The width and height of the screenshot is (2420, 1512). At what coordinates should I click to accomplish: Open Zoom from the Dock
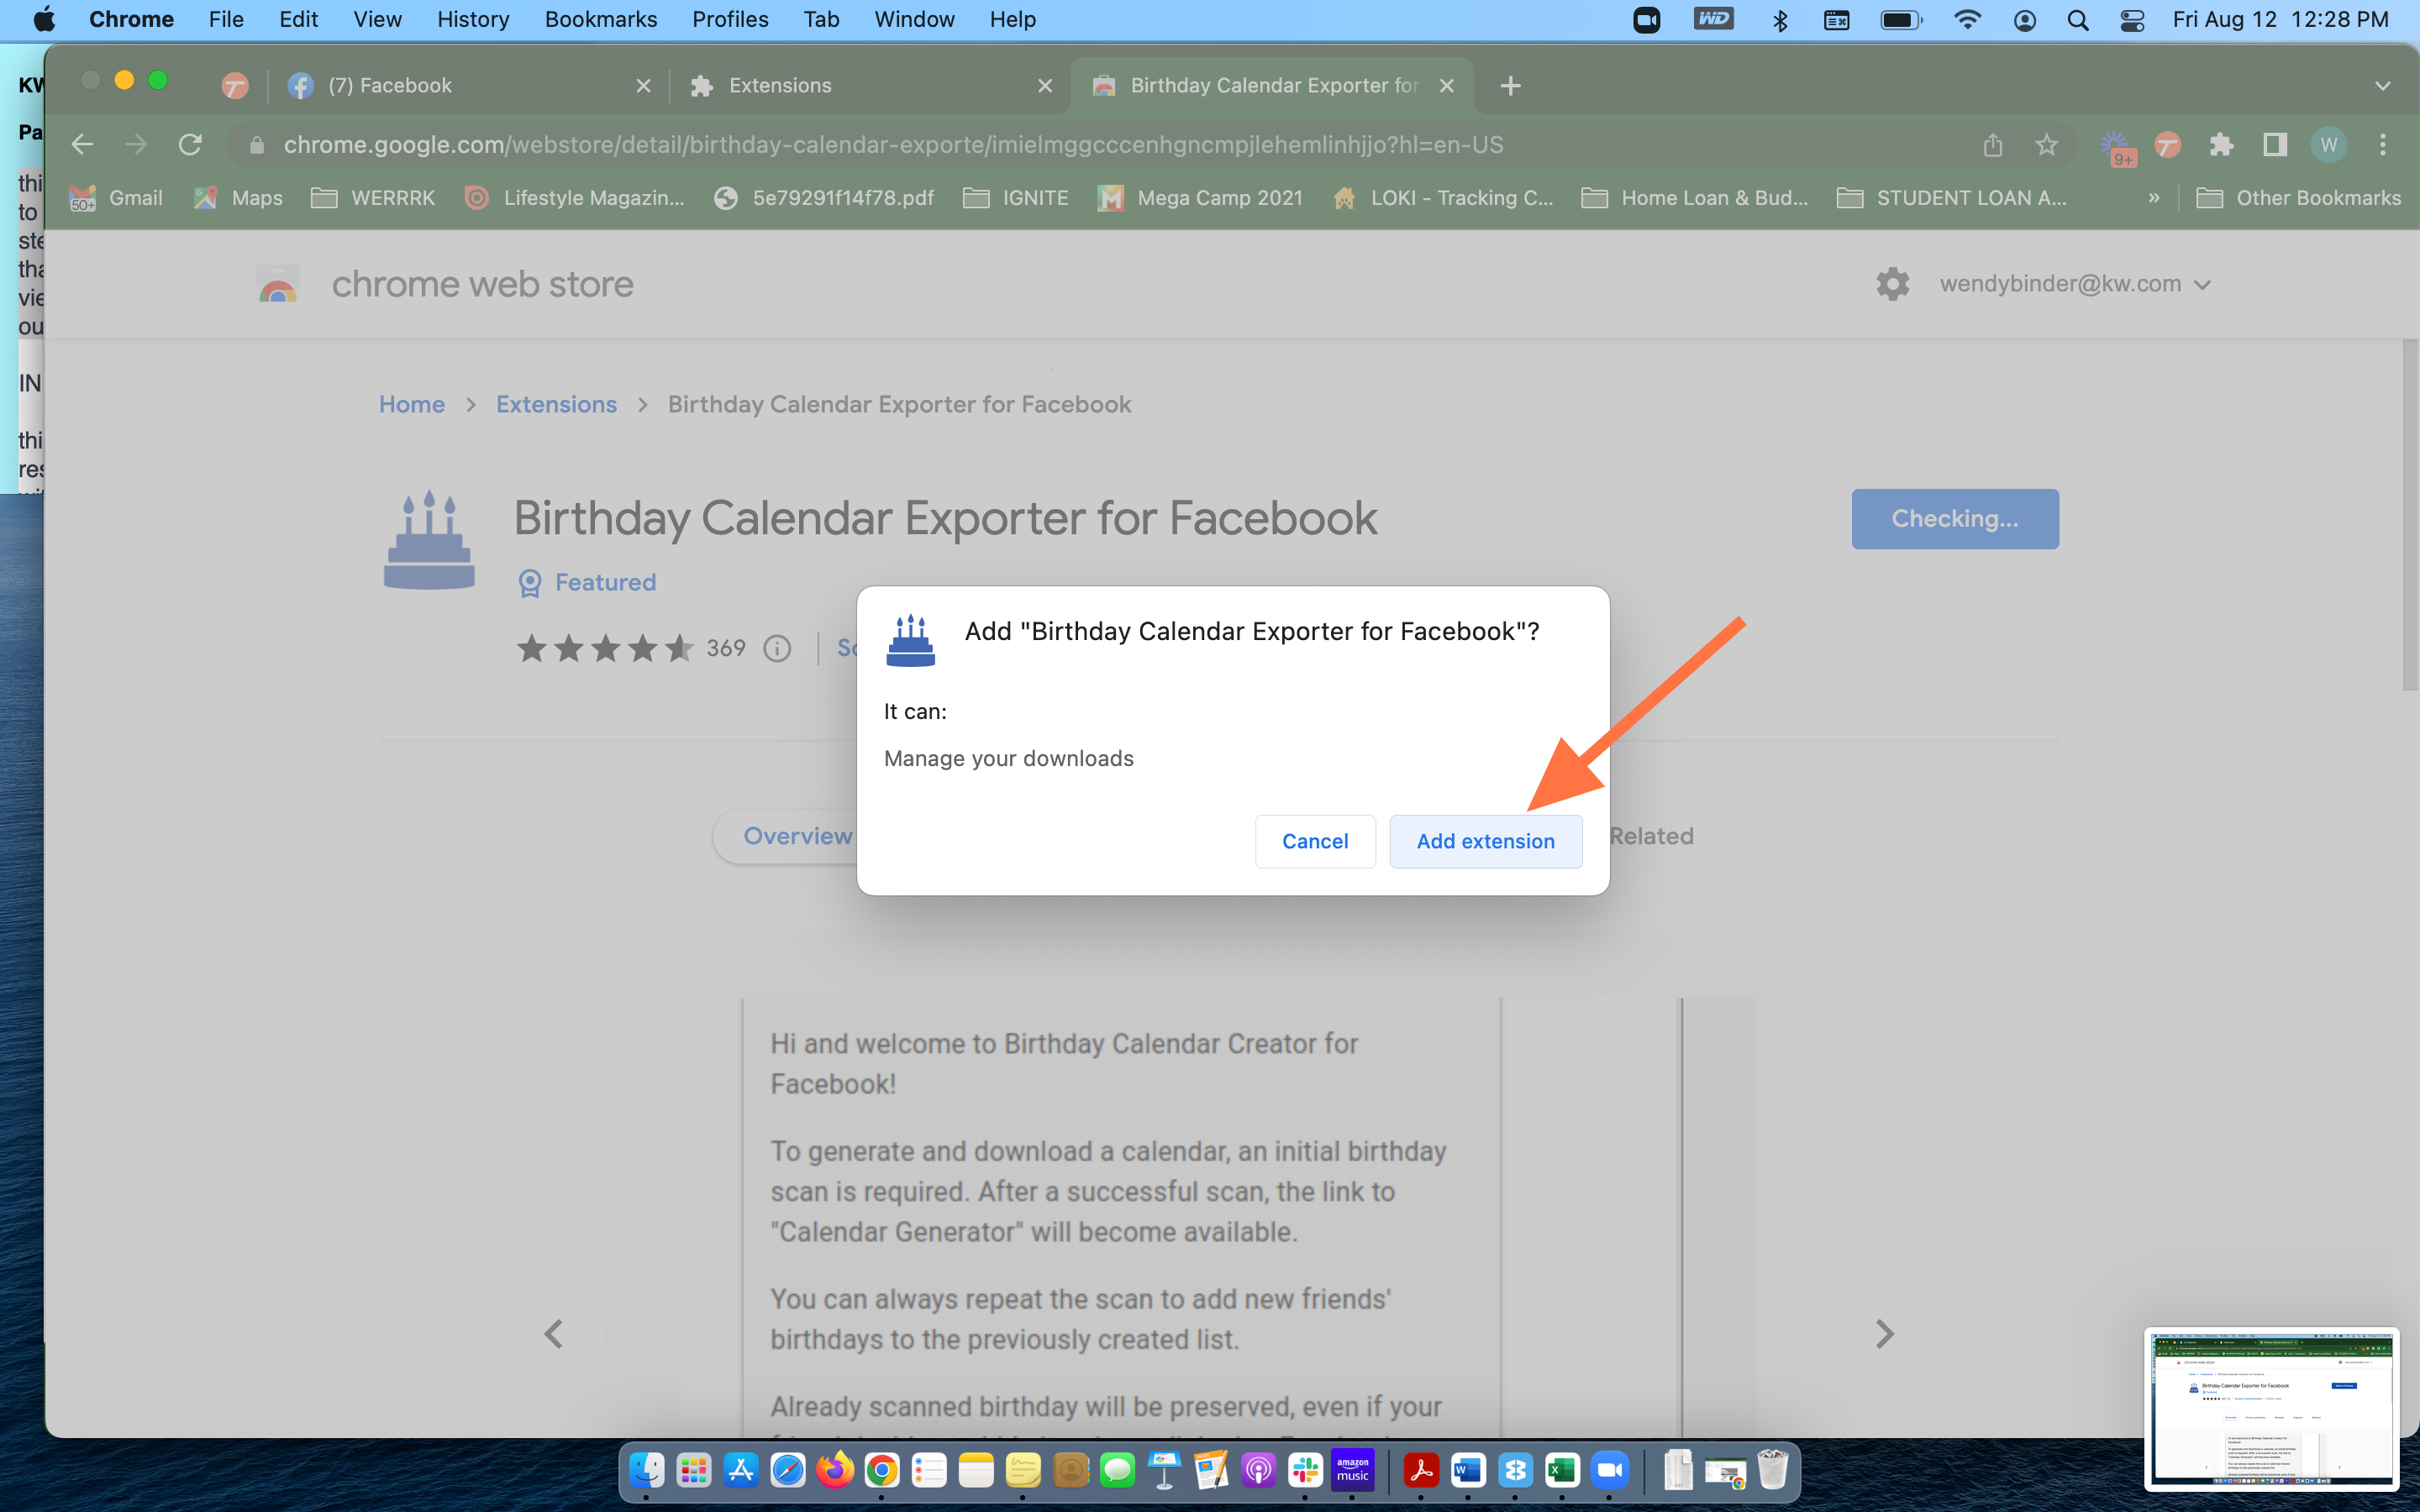click(x=1609, y=1470)
